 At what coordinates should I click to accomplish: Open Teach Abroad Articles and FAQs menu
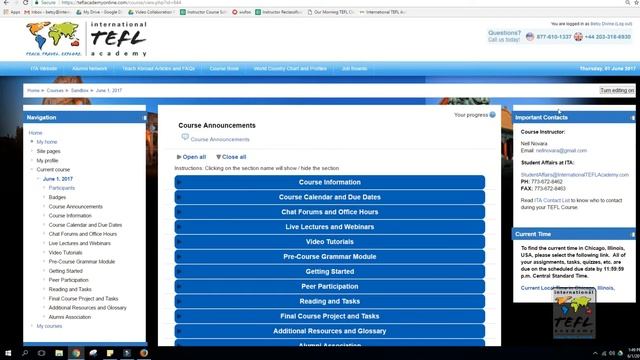coord(158,69)
